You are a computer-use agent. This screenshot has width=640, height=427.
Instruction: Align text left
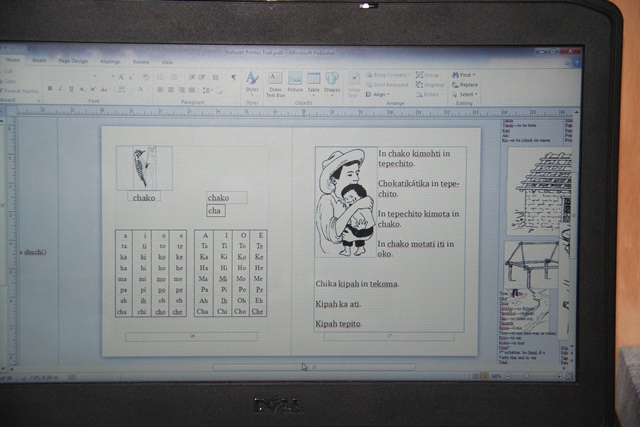coord(160,90)
